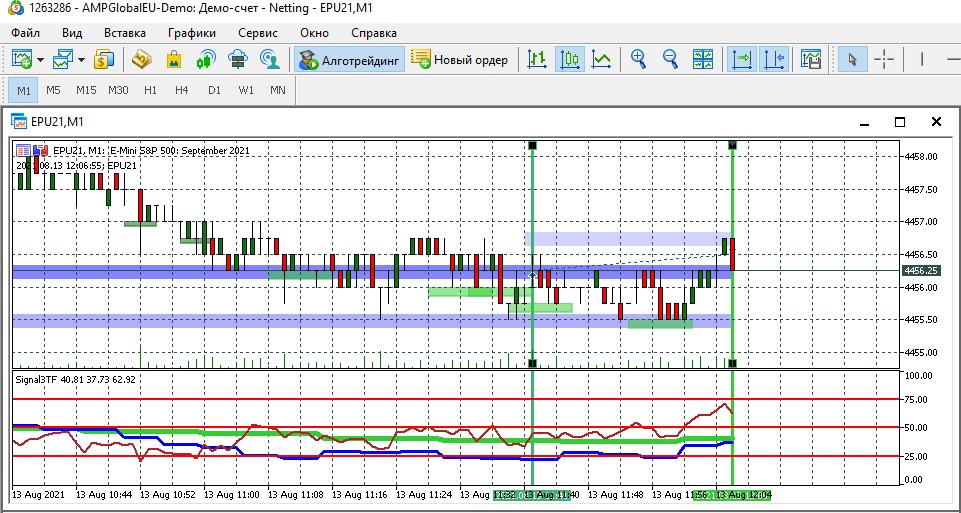The width and height of the screenshot is (961, 513).
Task: Open the VPS cloud hosting icon
Action: click(238, 60)
